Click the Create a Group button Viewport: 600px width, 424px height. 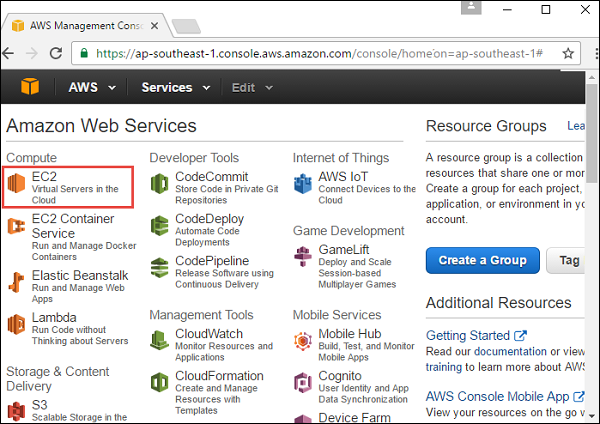pos(482,260)
